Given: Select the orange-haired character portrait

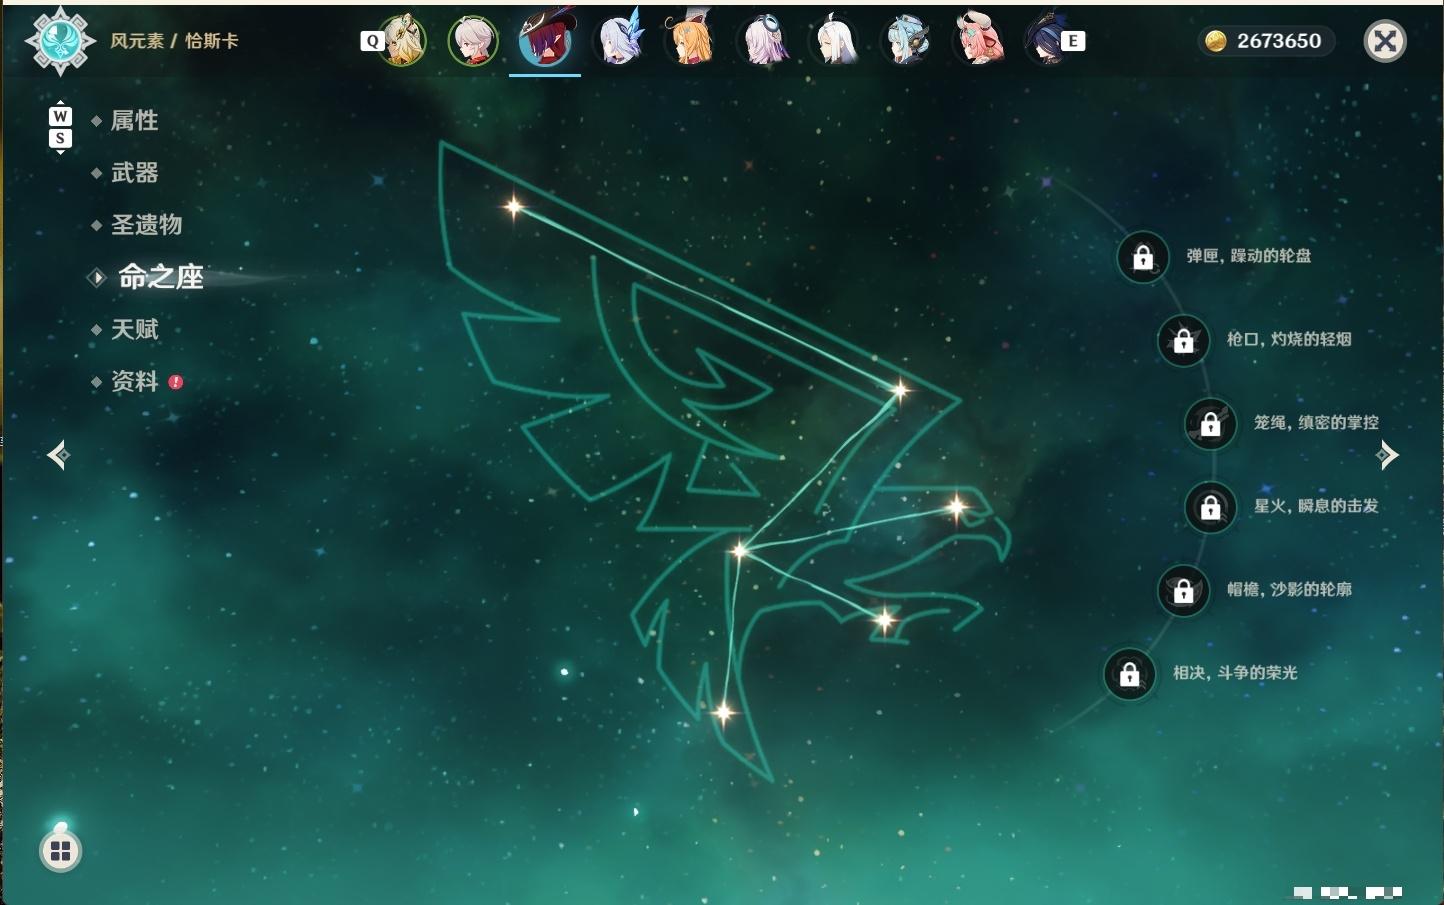Looking at the screenshot, I should point(691,41).
